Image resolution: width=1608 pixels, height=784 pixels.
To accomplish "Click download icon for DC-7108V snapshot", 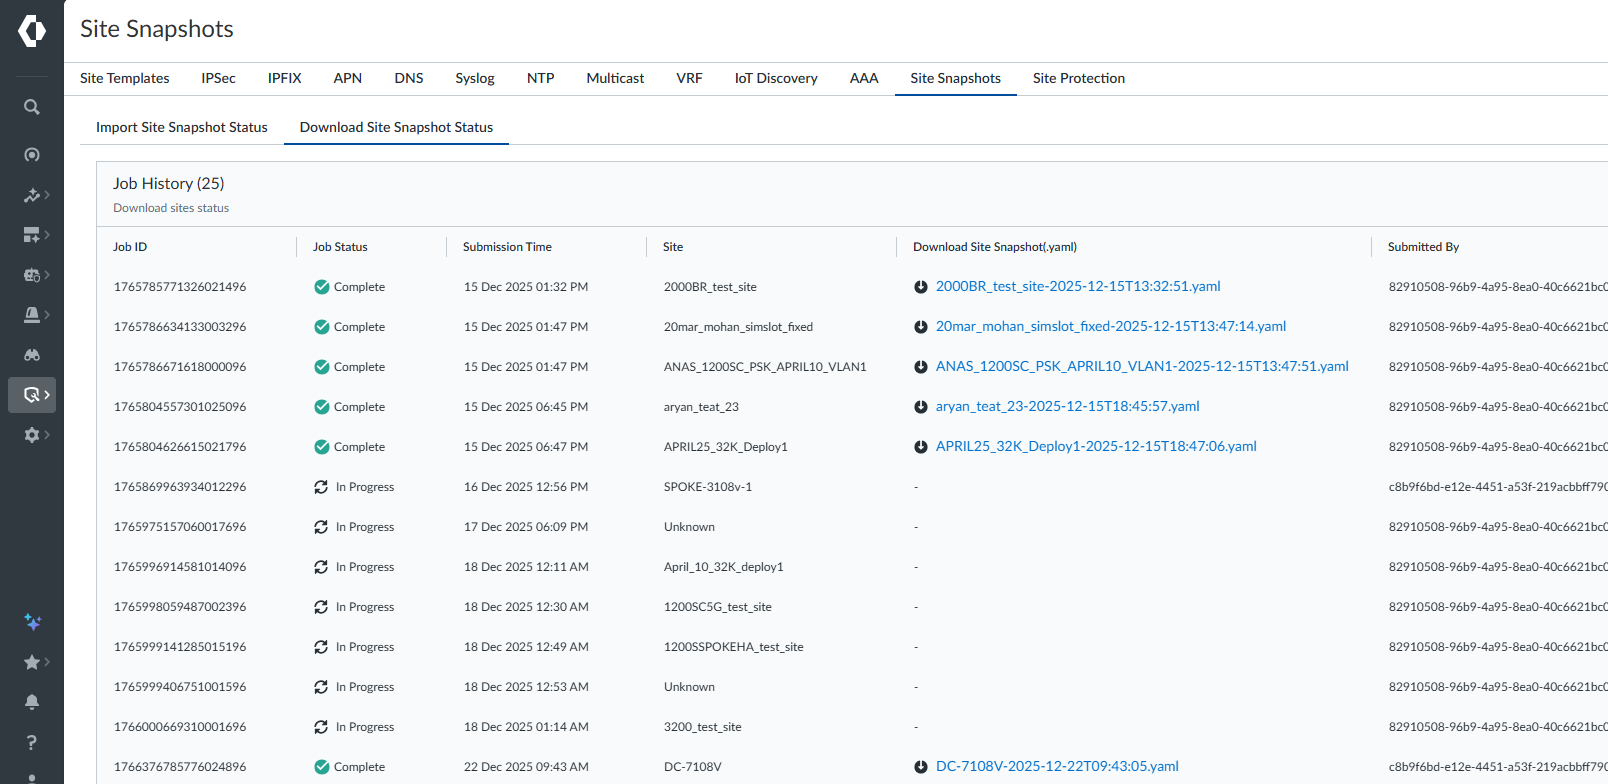I will pos(920,767).
